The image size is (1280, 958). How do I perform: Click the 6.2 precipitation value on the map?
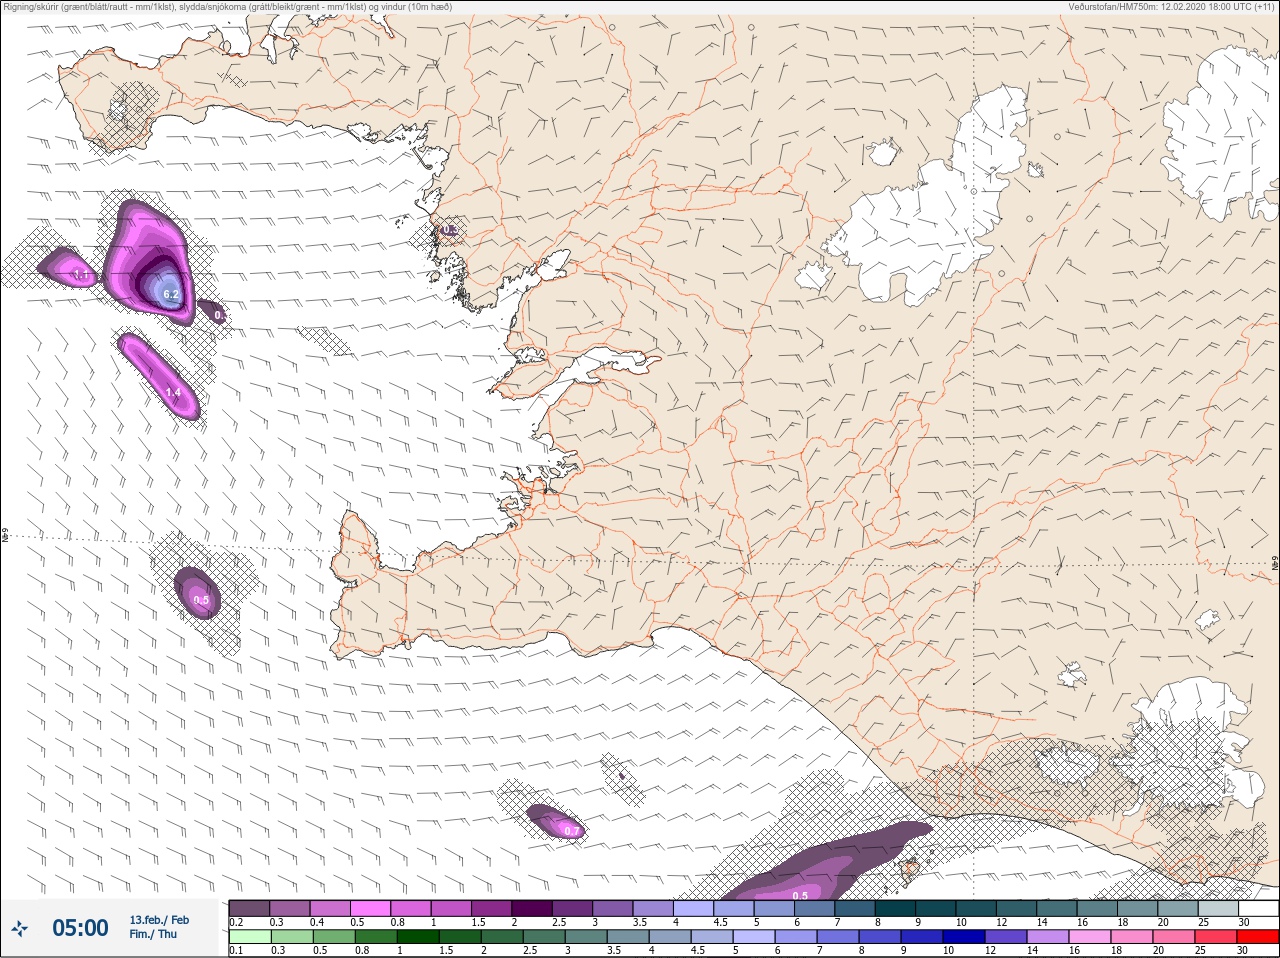point(171,295)
